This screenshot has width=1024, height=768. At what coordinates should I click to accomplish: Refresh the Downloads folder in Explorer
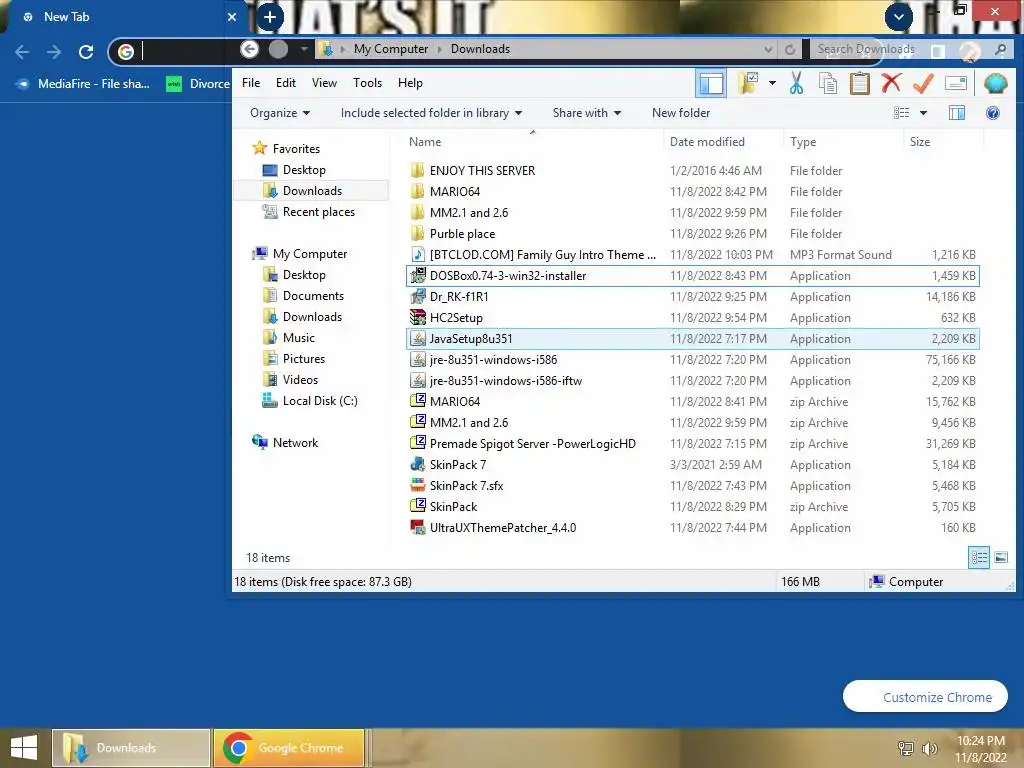coord(790,49)
